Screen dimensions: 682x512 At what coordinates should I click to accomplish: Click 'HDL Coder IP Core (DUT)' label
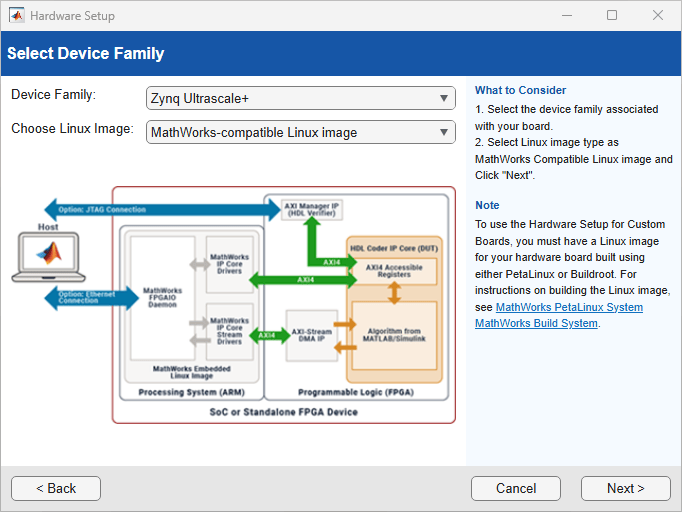pos(394,248)
